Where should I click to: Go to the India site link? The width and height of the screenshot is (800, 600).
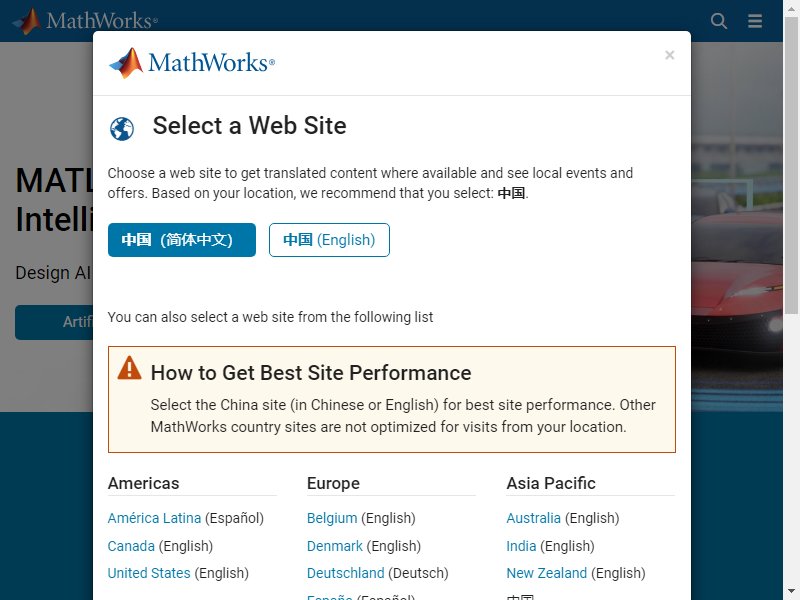(521, 546)
